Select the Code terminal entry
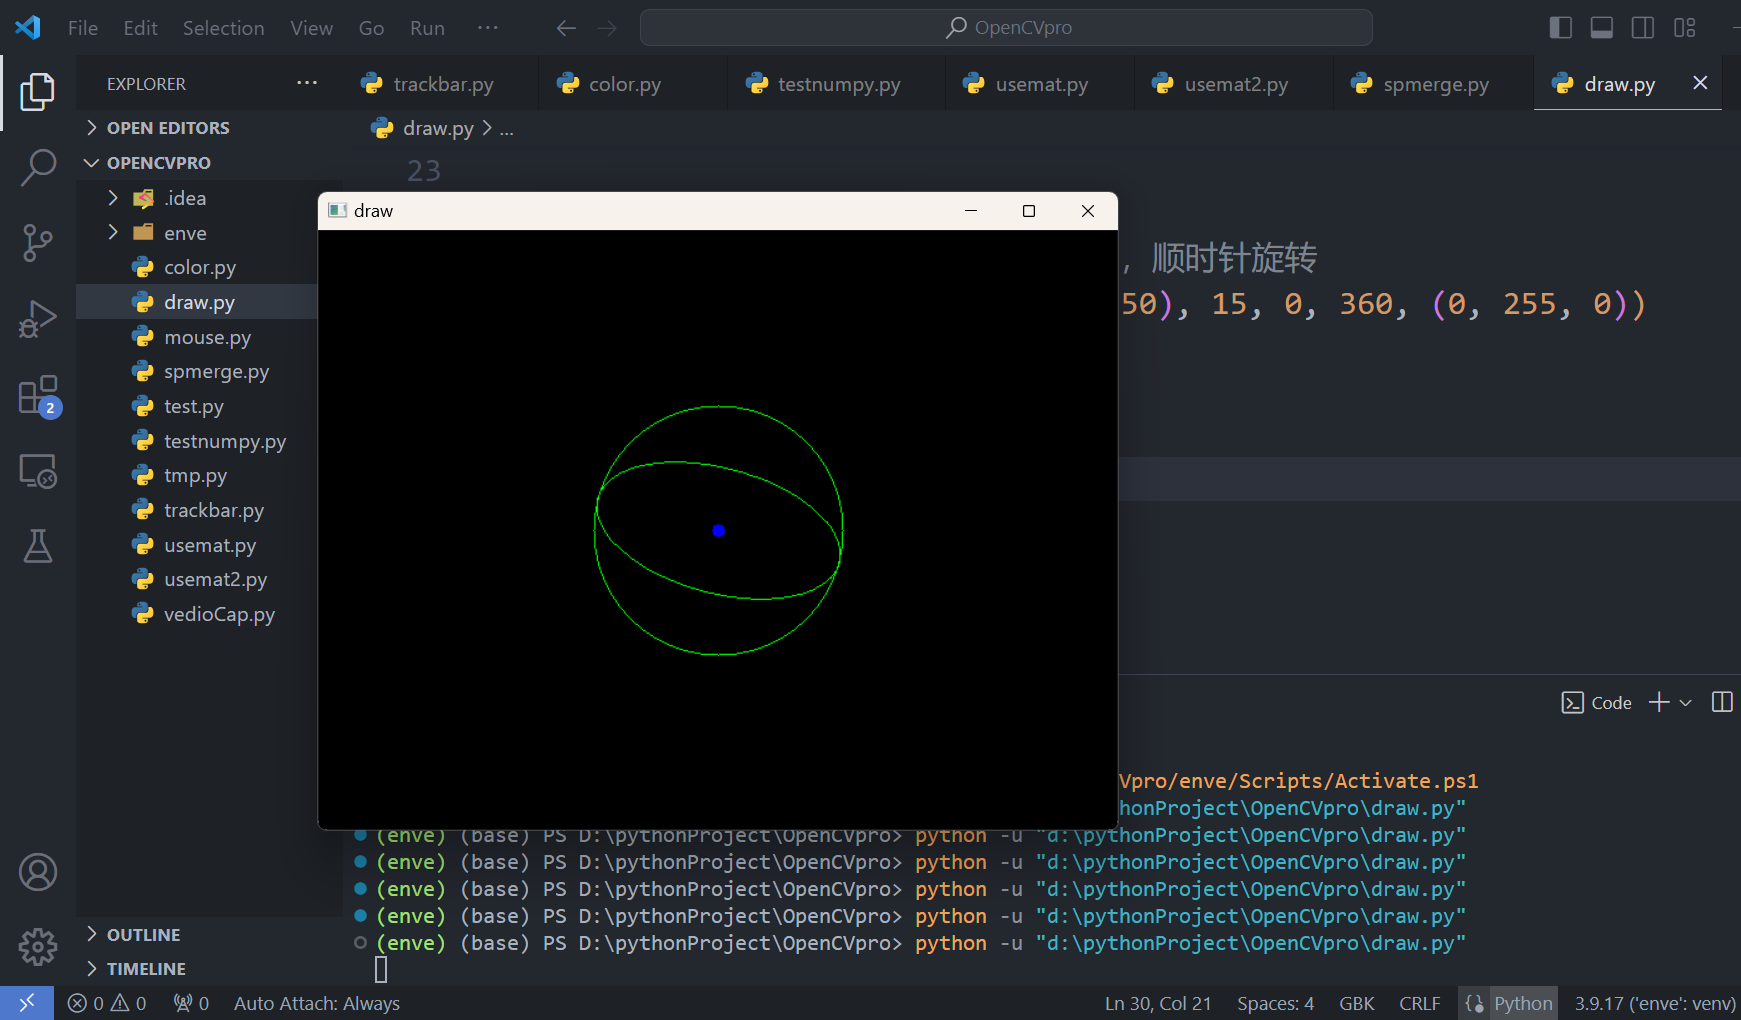The width and height of the screenshot is (1741, 1020). (1596, 703)
